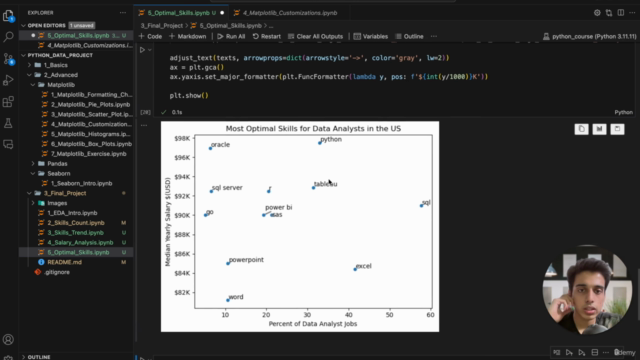Open the .gitignore file
Screen dimensions: 640x360
[x=57, y=272]
